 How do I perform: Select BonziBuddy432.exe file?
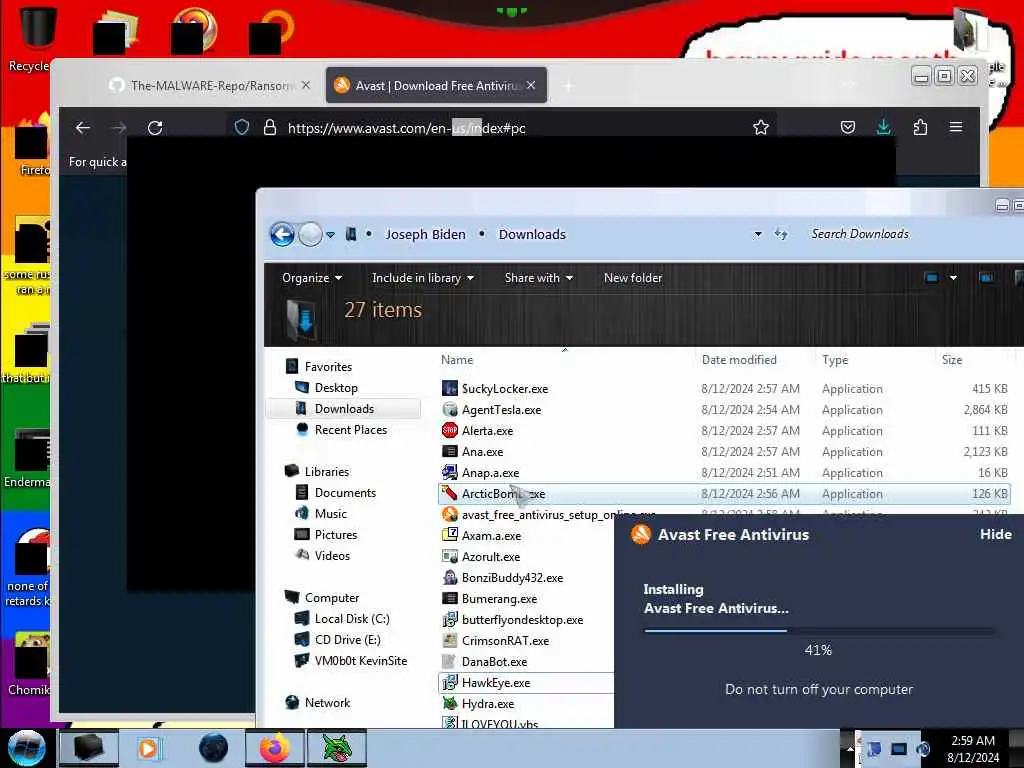click(512, 578)
